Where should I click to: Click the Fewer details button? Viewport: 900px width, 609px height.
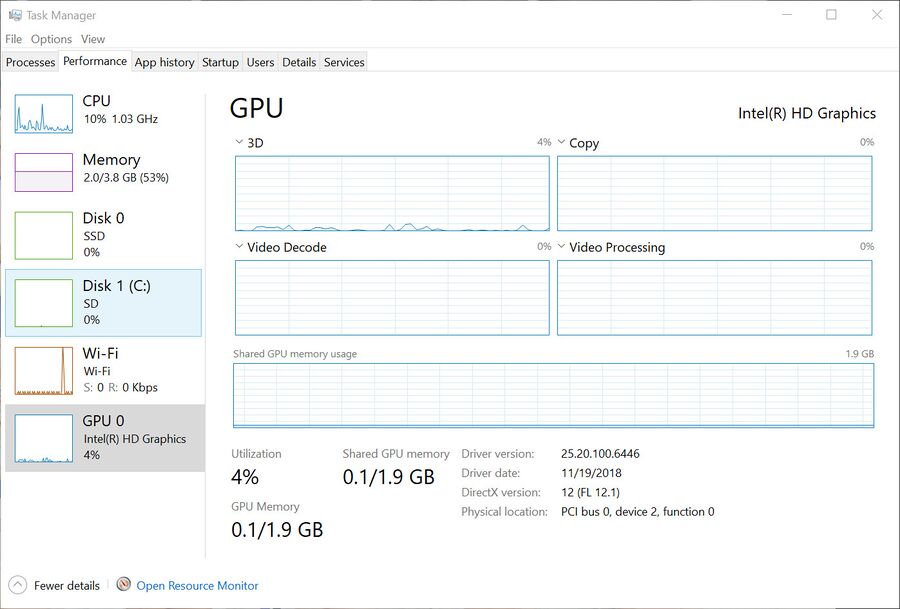66,586
